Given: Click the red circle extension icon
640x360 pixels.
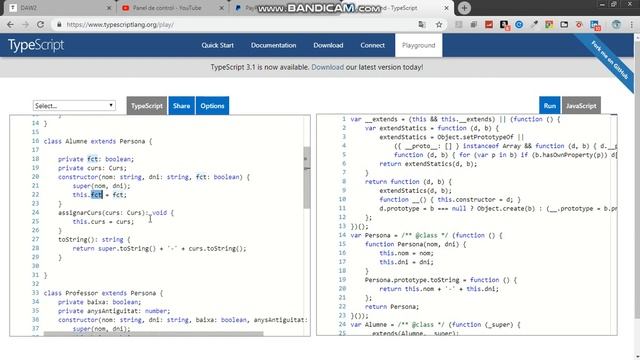Looking at the screenshot, I should click(x=579, y=24).
